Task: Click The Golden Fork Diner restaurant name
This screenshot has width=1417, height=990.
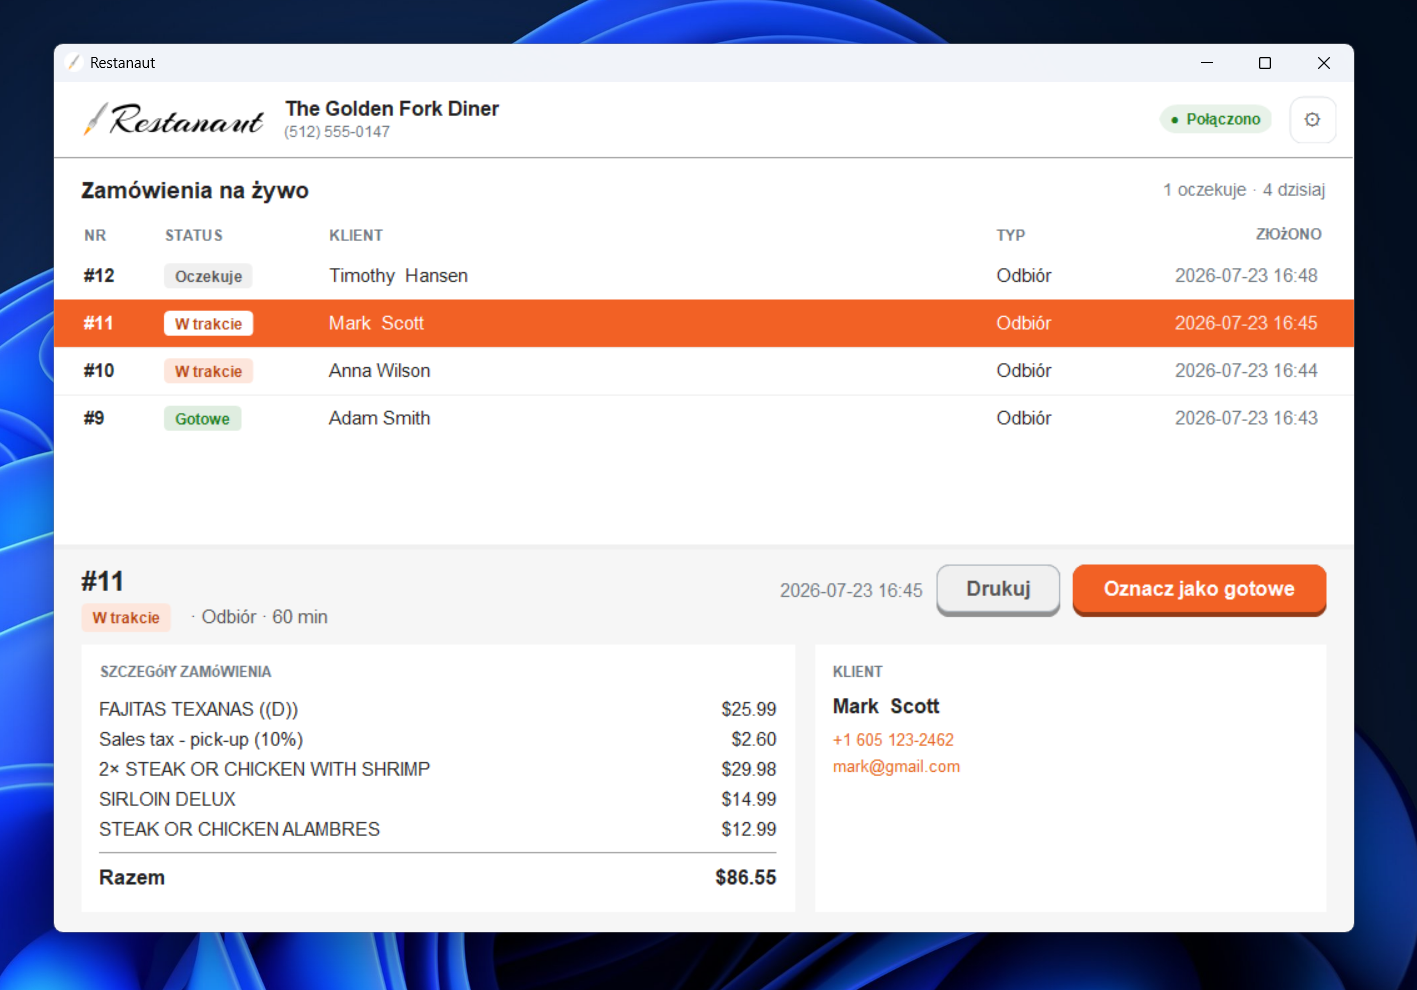Action: (392, 108)
